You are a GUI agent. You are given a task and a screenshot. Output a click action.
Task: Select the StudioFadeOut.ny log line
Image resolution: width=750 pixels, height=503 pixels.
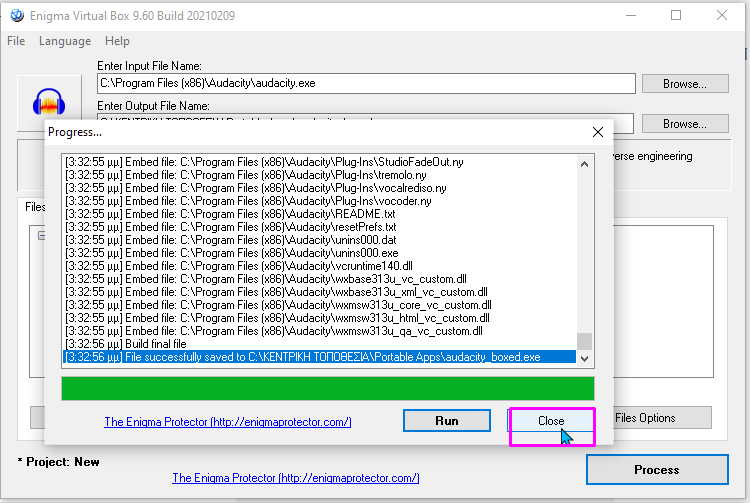320,162
